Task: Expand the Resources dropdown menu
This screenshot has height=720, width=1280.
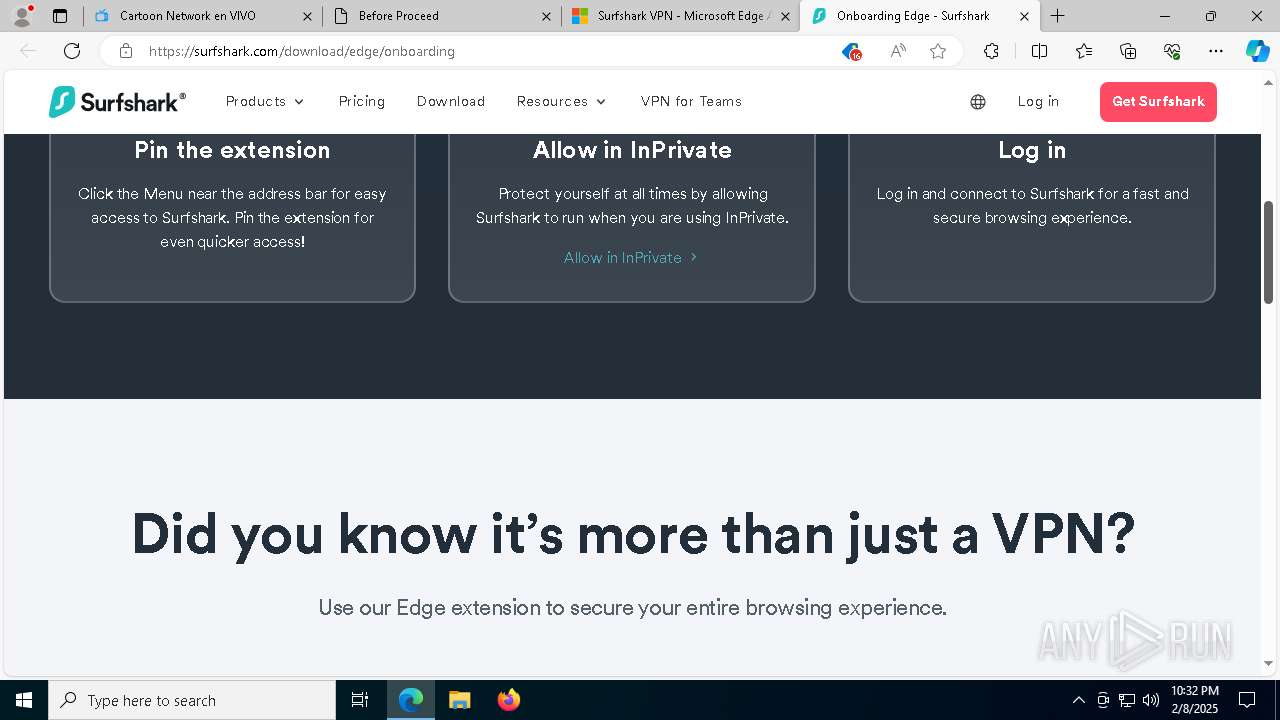Action: [562, 101]
